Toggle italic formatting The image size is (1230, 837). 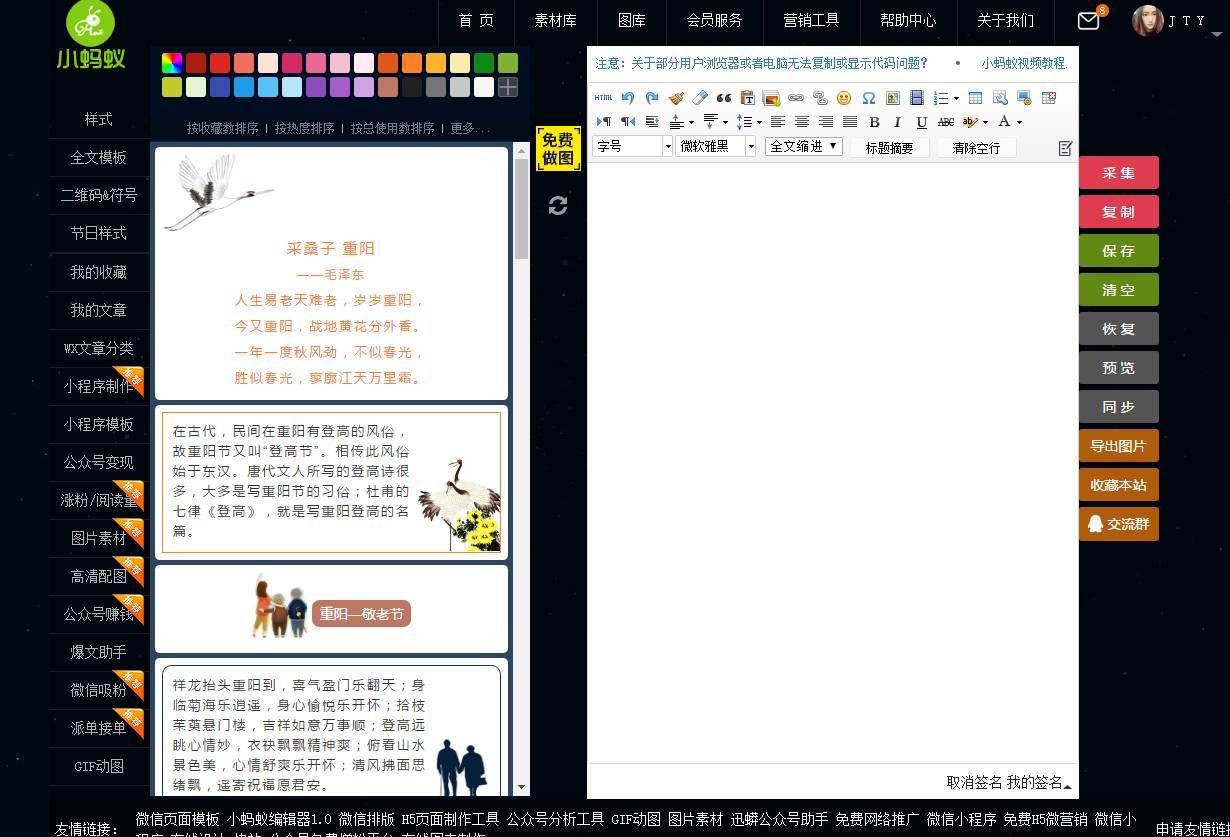coord(897,121)
